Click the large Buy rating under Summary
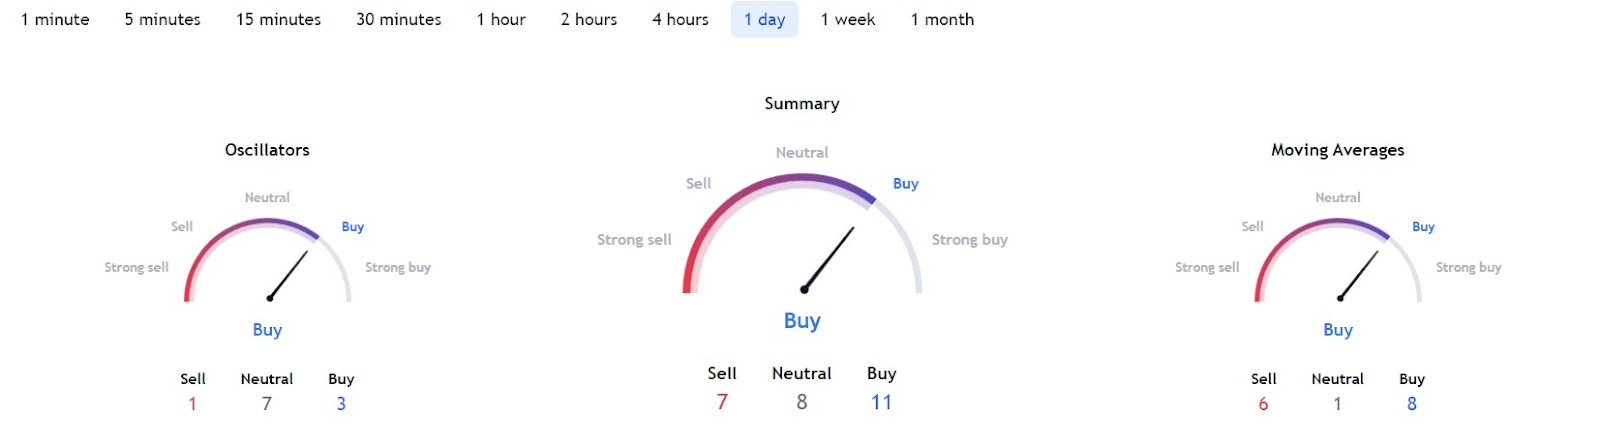The height and width of the screenshot is (446, 1600). pos(802,321)
